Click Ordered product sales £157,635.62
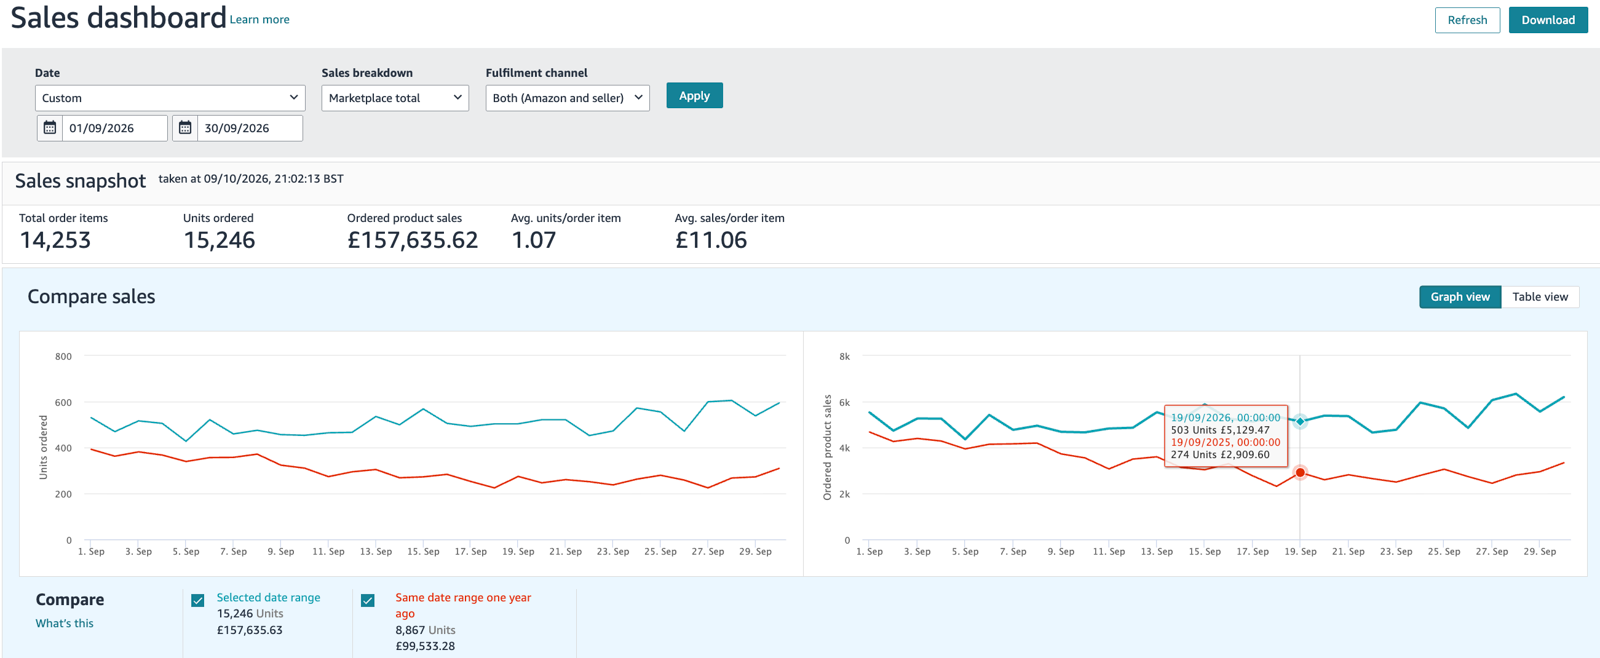Viewport: 1600px width, 658px height. [x=413, y=240]
